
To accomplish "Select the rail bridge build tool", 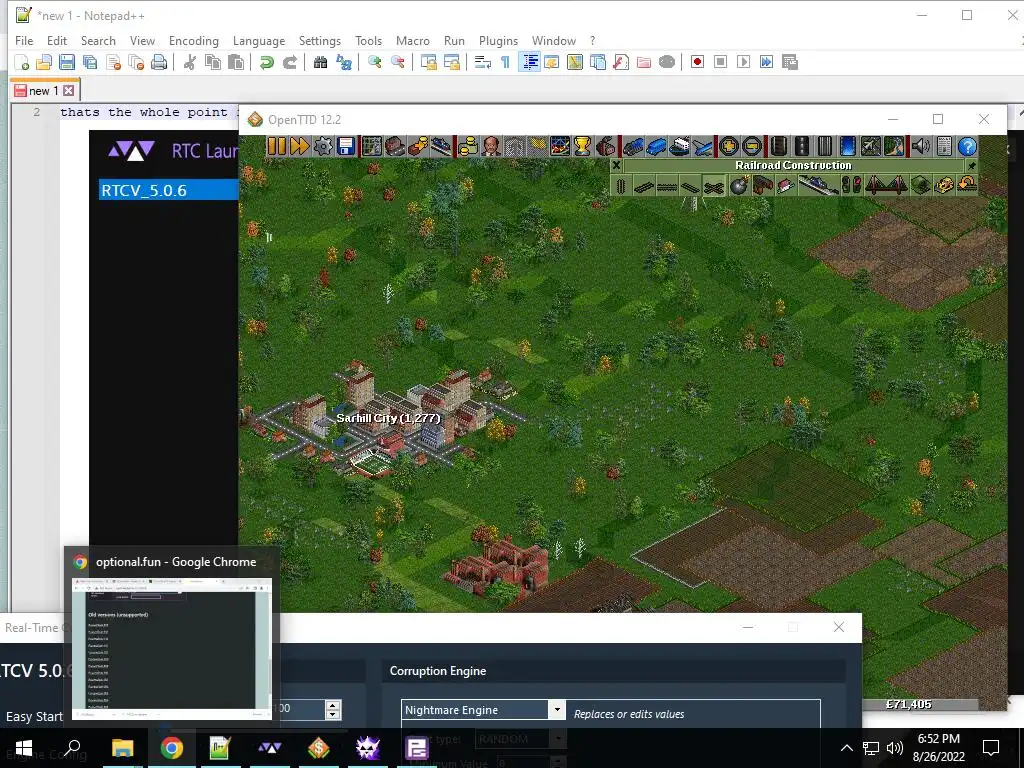I will tap(886, 185).
